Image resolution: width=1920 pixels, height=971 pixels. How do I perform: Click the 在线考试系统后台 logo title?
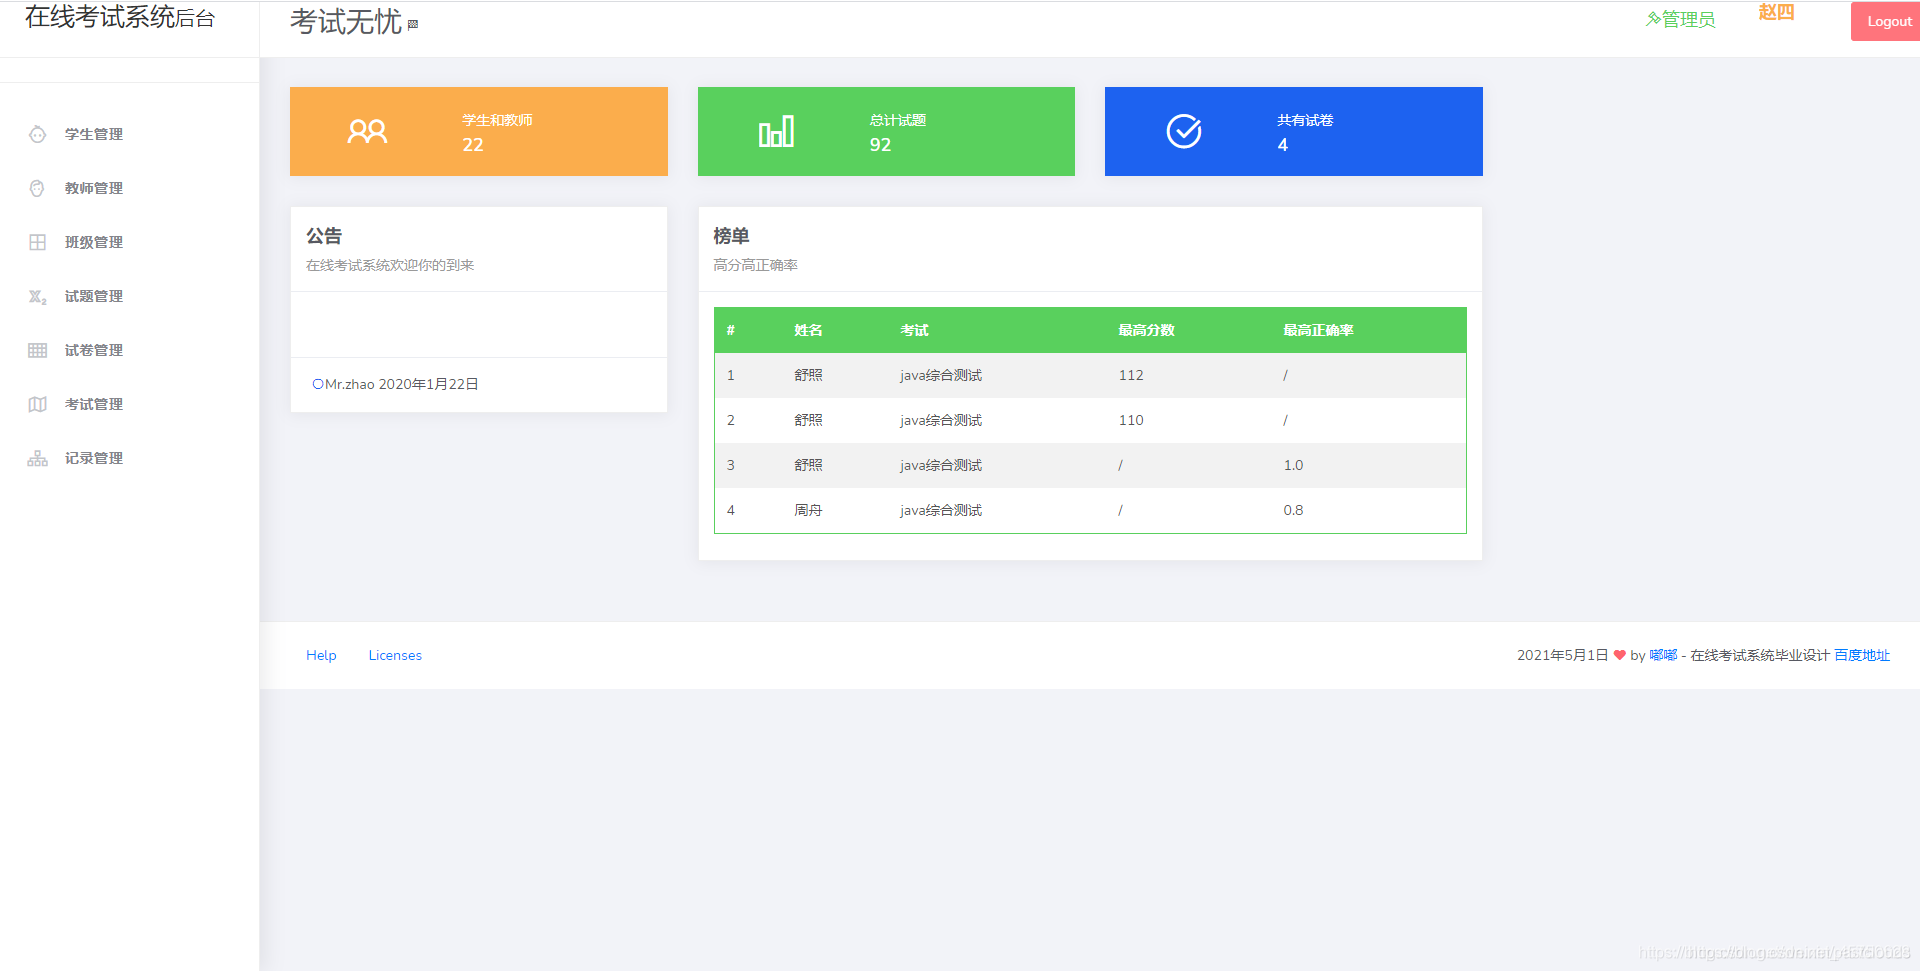(120, 17)
